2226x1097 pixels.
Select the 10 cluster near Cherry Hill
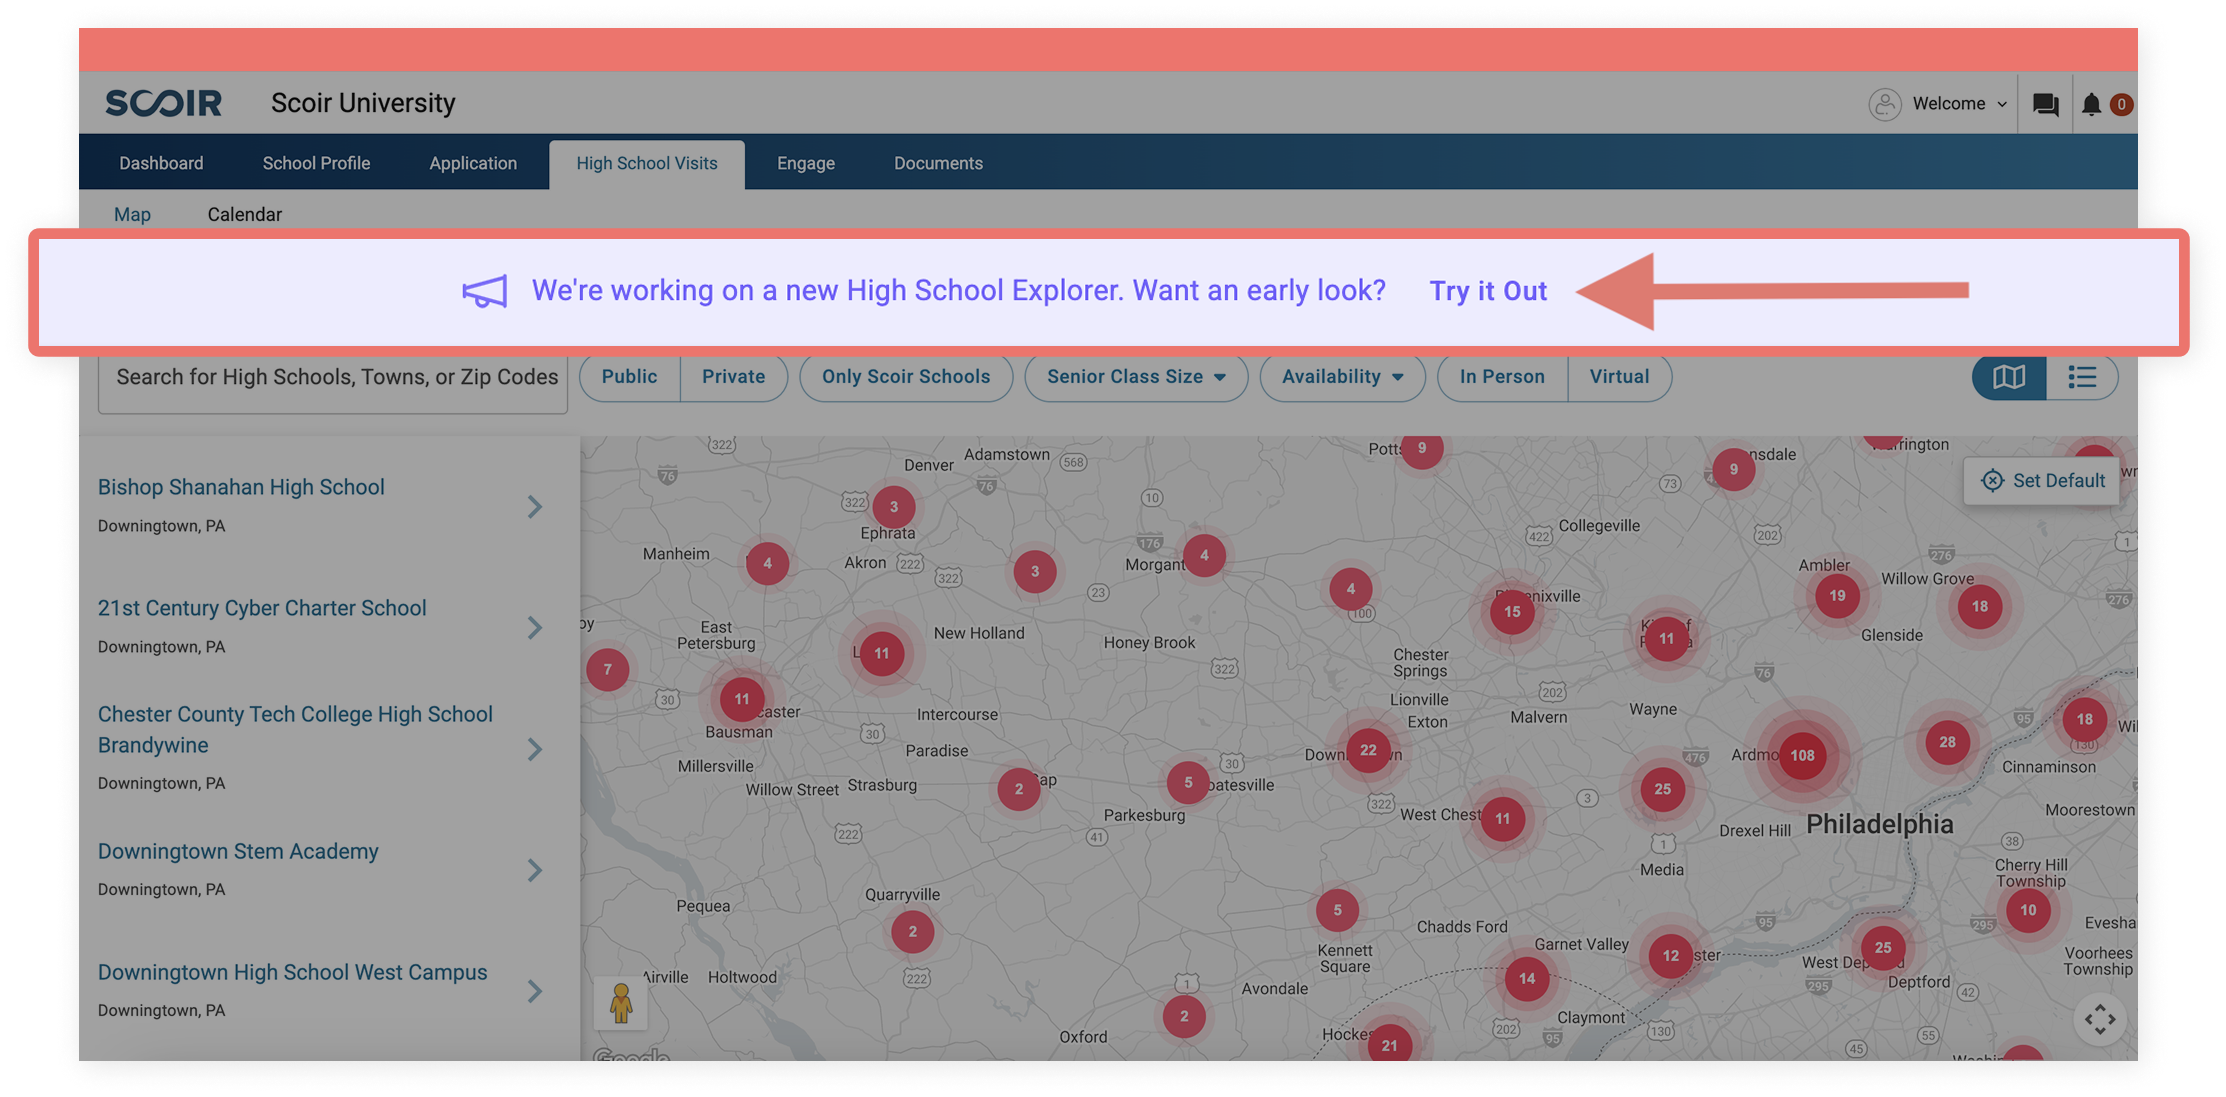[x=2028, y=910]
